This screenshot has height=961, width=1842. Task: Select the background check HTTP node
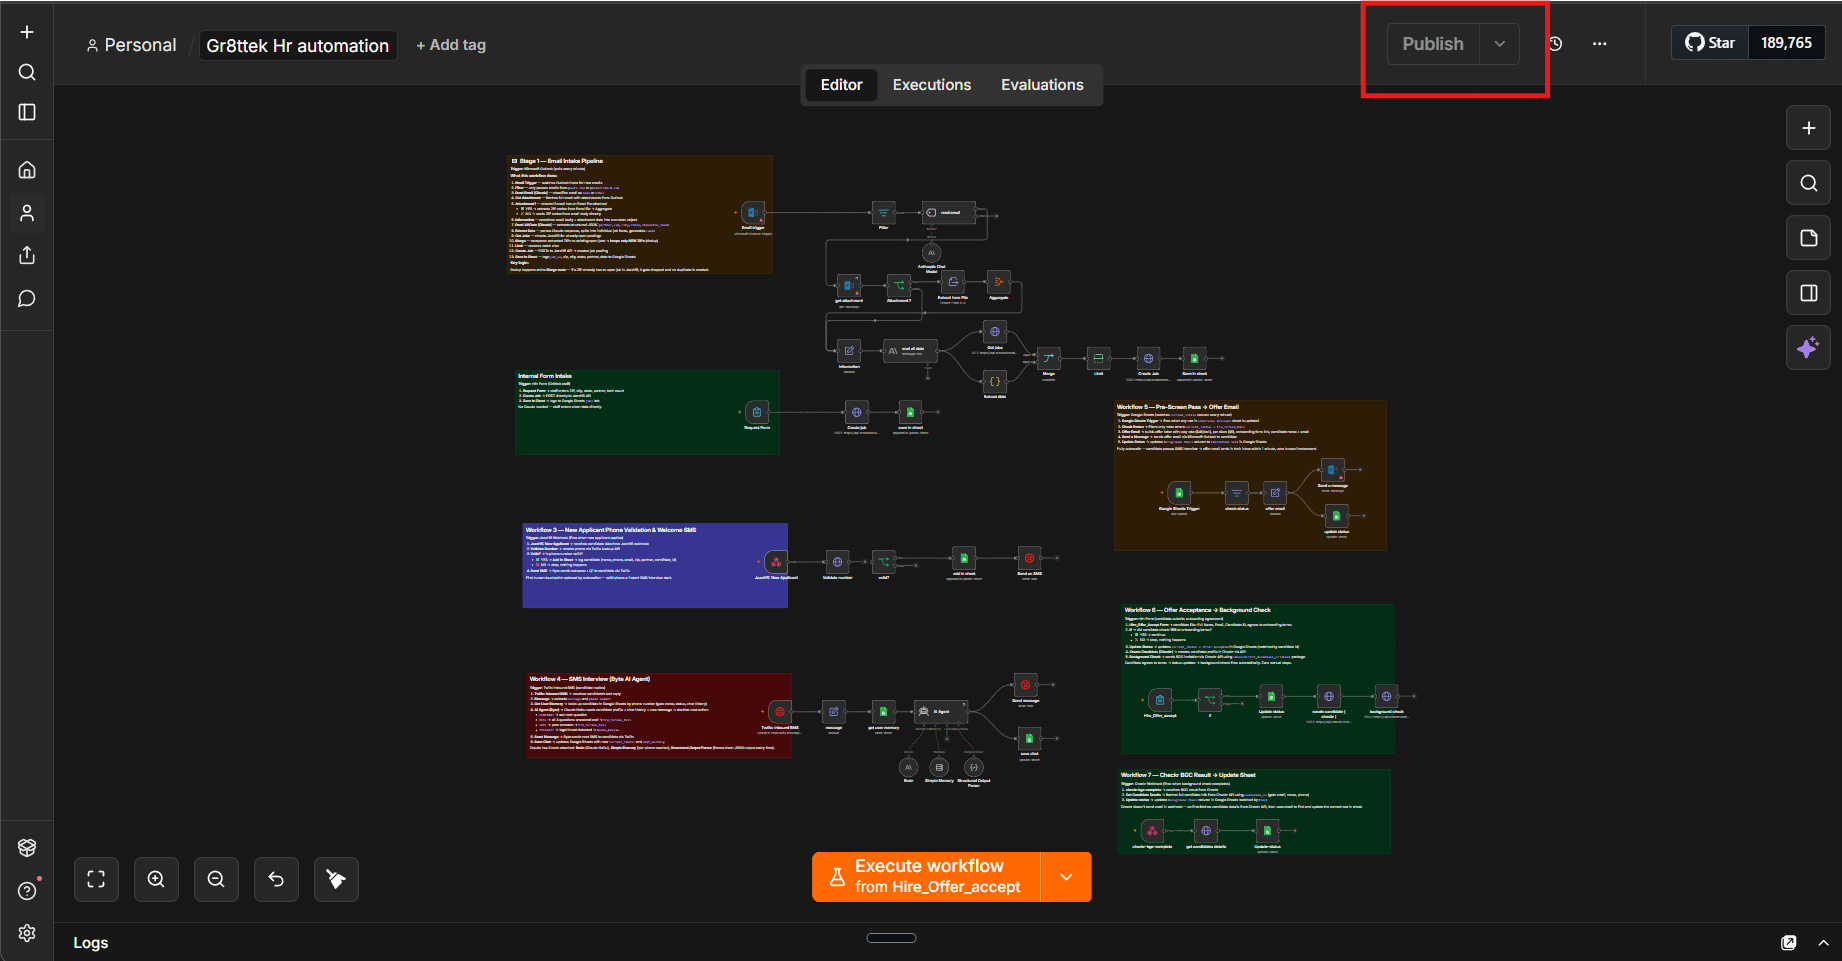1386,697
